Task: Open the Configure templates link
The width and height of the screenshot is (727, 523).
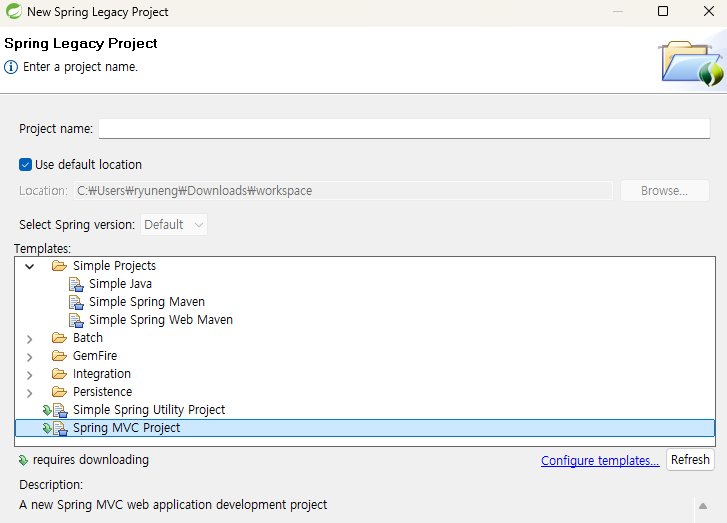Action: point(600,460)
